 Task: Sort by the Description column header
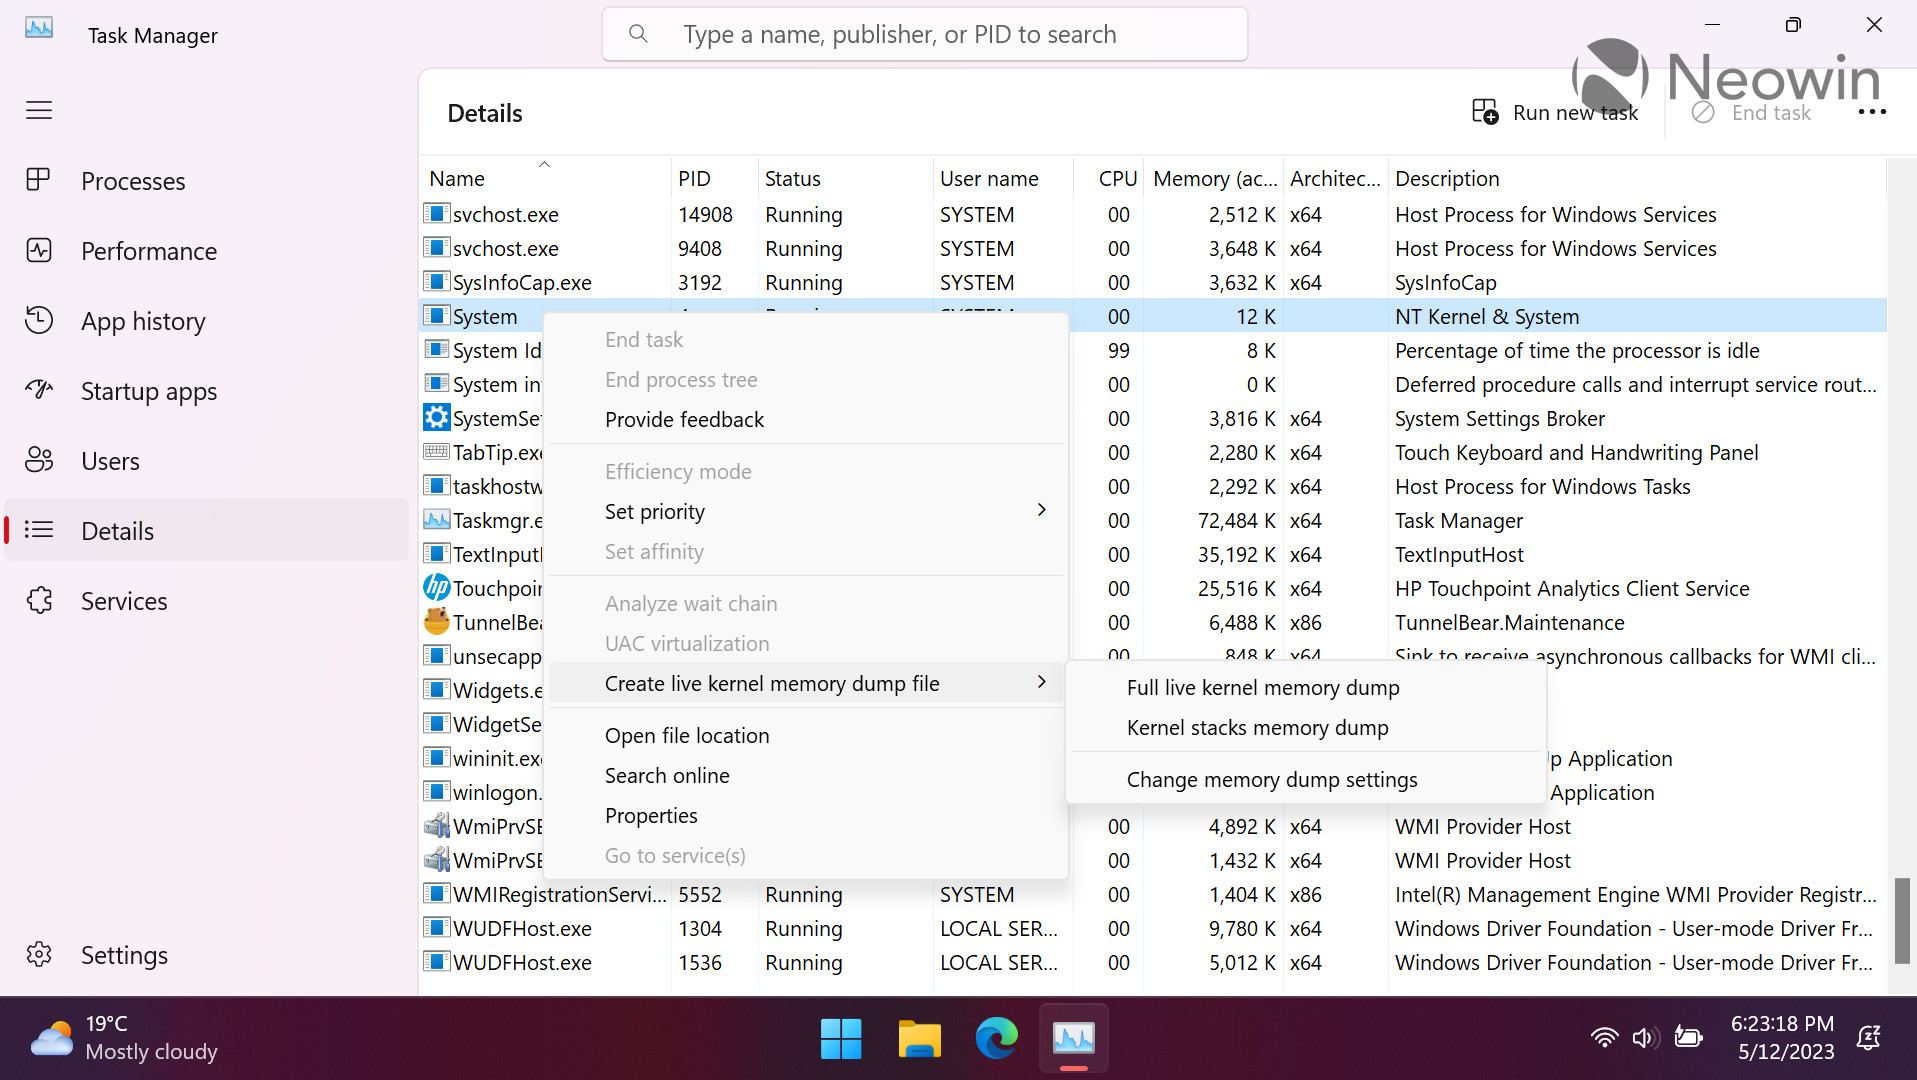1636,178
